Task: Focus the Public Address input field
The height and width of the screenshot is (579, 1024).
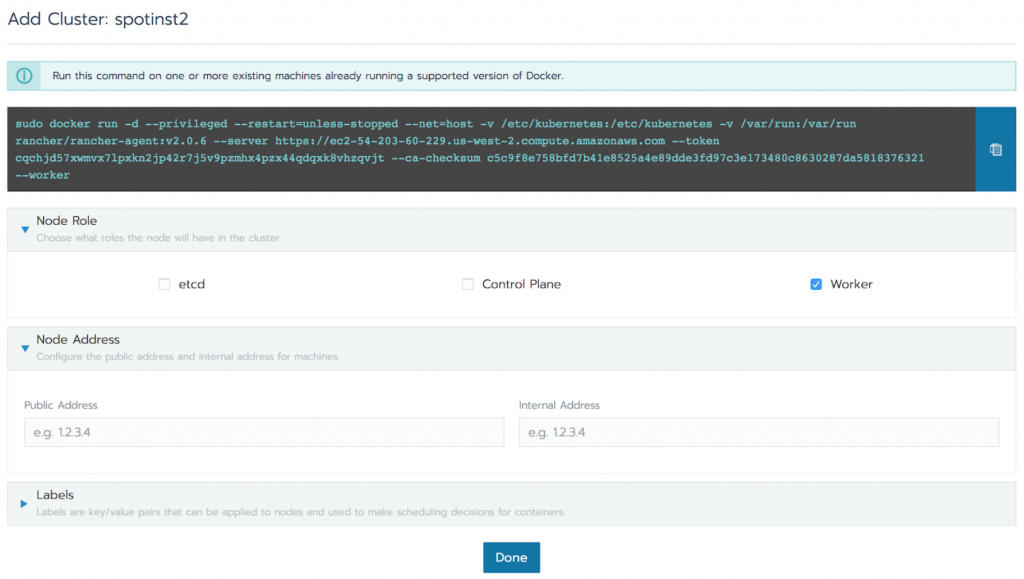Action: (264, 432)
